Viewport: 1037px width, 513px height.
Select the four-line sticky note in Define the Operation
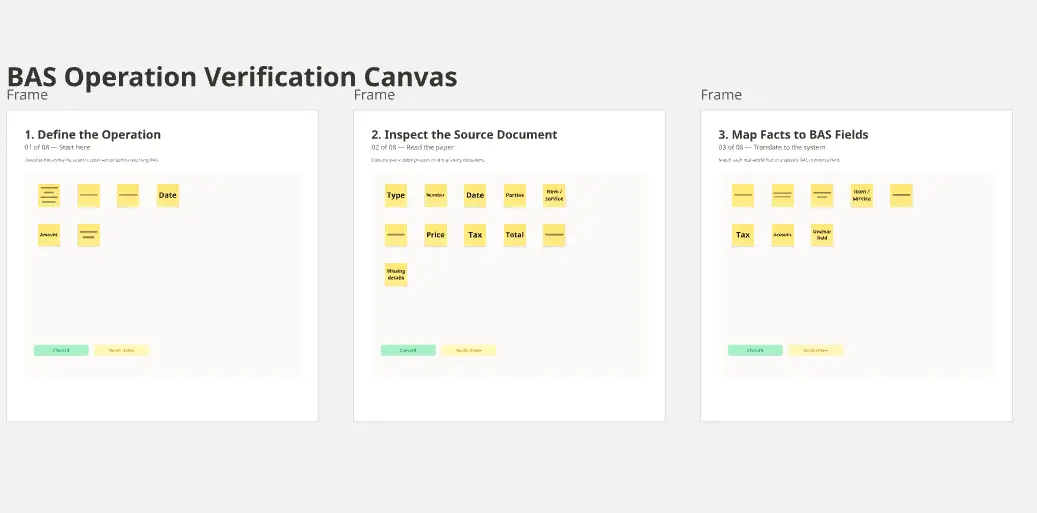pos(49,195)
